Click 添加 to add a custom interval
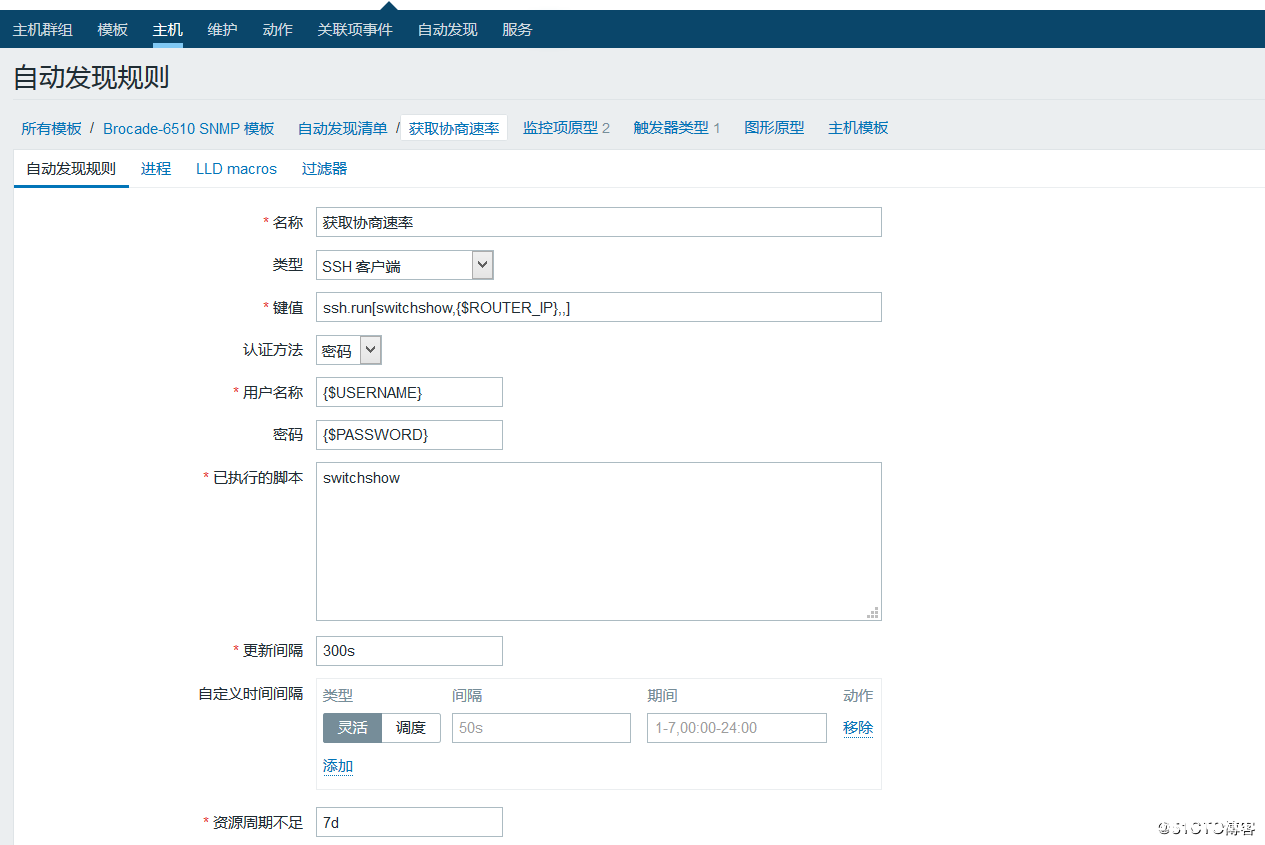Screen dimensions: 1265x845 tap(337, 765)
